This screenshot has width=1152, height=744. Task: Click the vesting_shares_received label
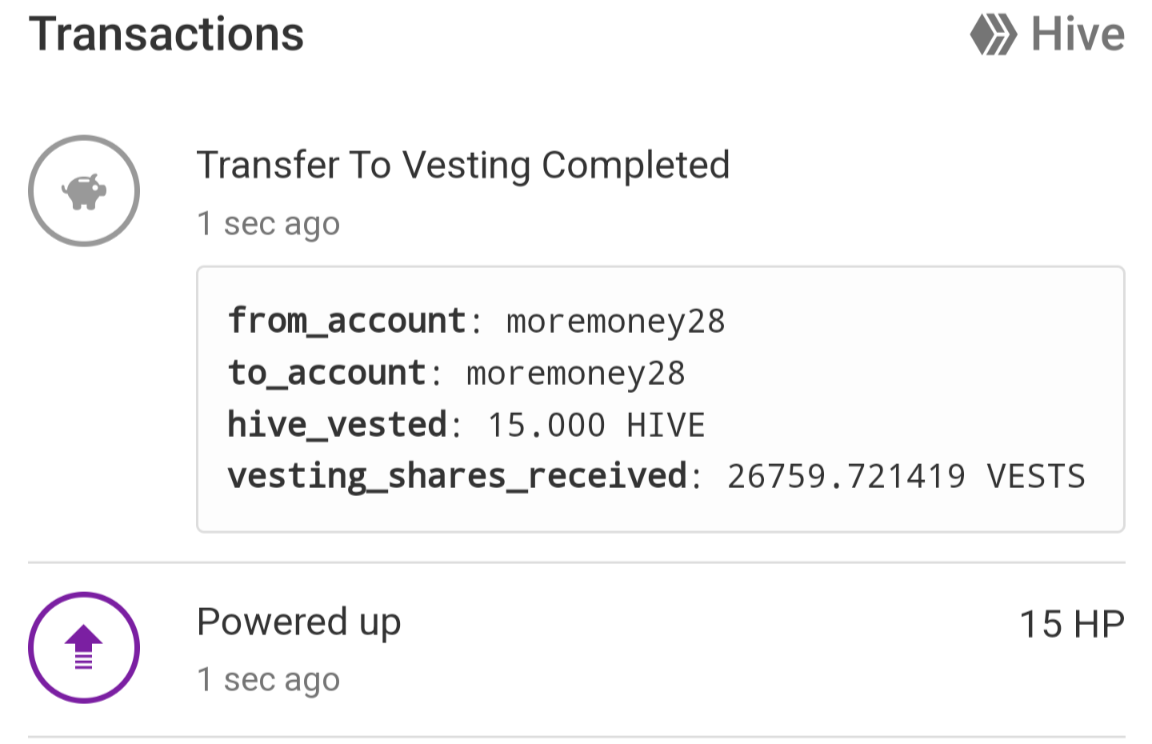pyautogui.click(x=457, y=477)
